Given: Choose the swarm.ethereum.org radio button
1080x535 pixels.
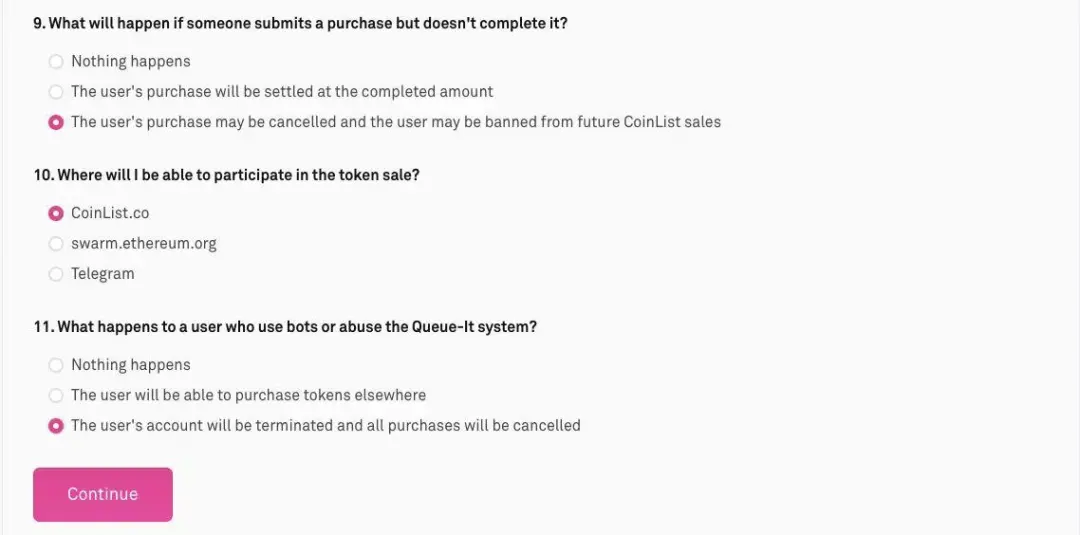Looking at the screenshot, I should (x=56, y=243).
